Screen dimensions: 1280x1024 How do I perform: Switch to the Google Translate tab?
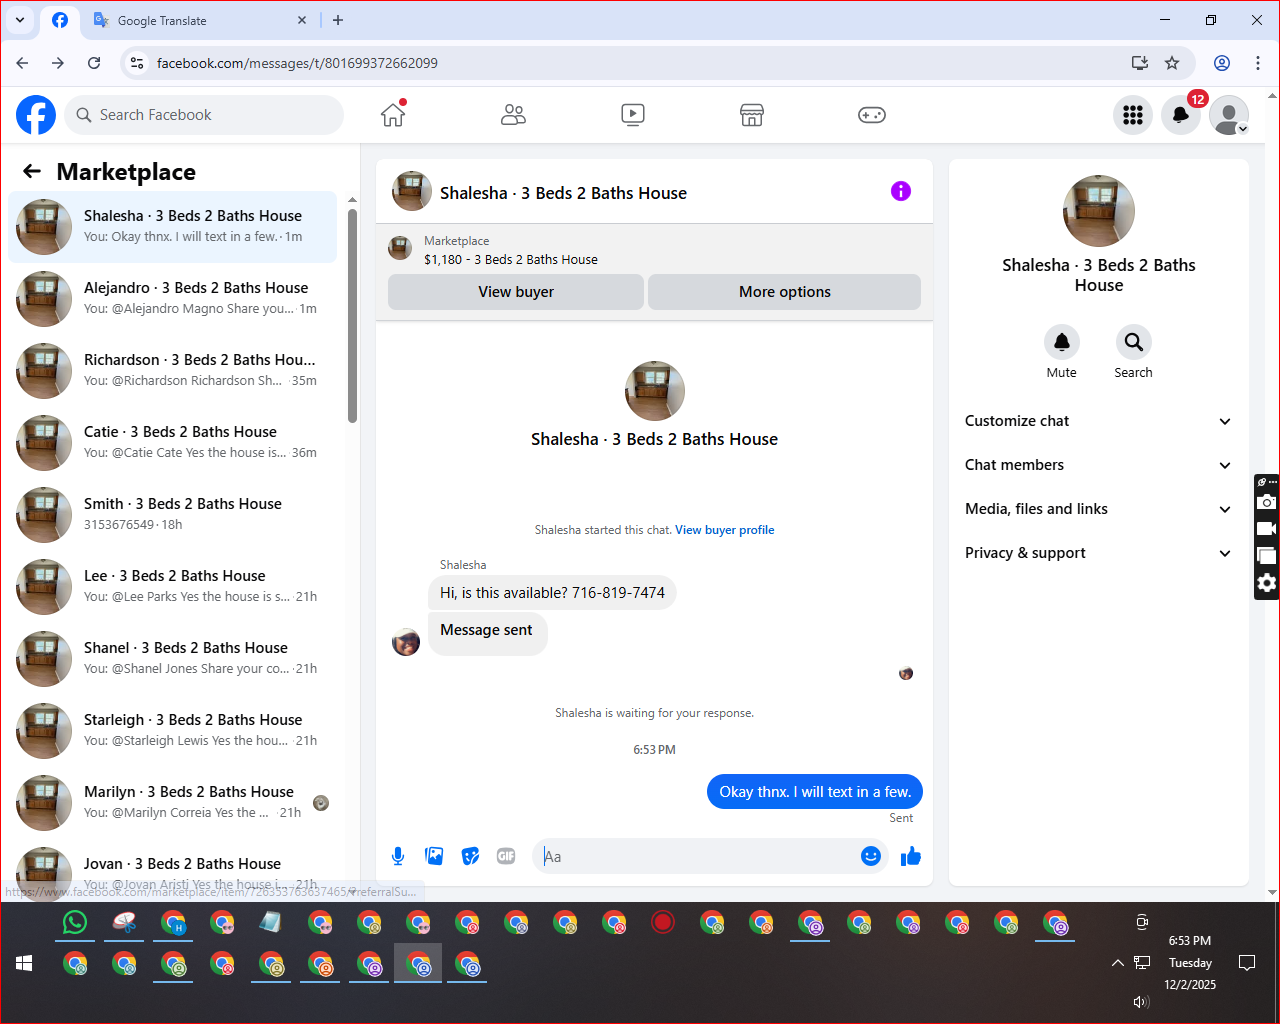198,20
